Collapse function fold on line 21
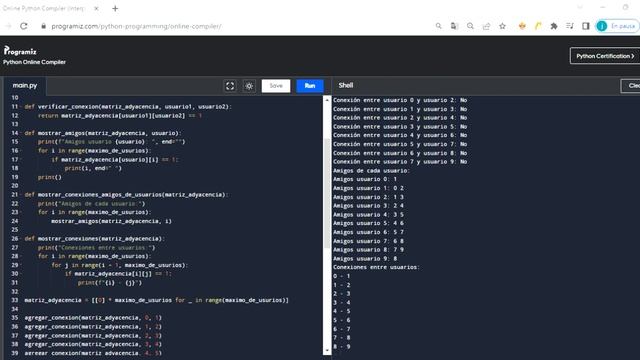 tap(21, 195)
